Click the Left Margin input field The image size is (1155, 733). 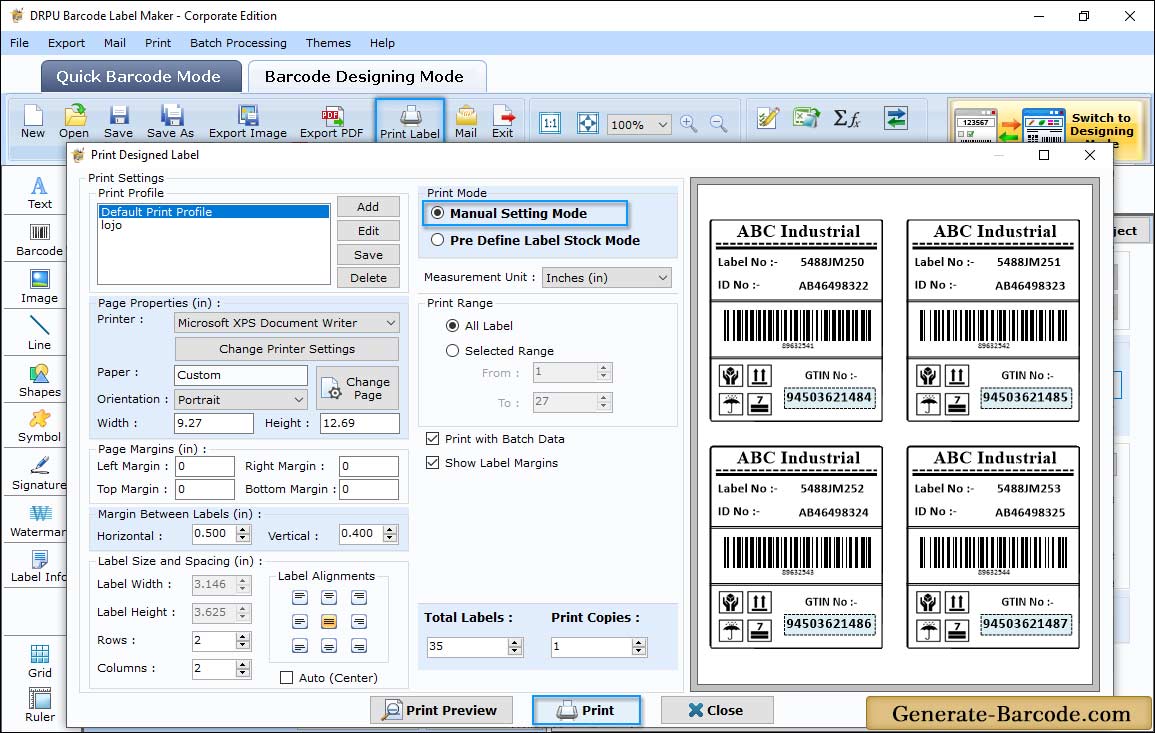[x=205, y=466]
